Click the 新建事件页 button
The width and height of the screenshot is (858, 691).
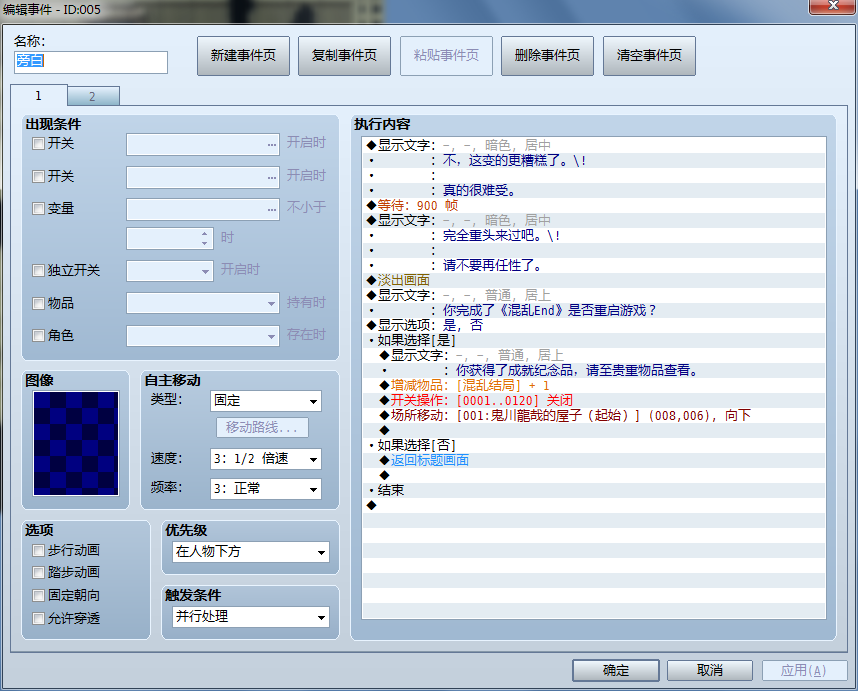point(243,55)
